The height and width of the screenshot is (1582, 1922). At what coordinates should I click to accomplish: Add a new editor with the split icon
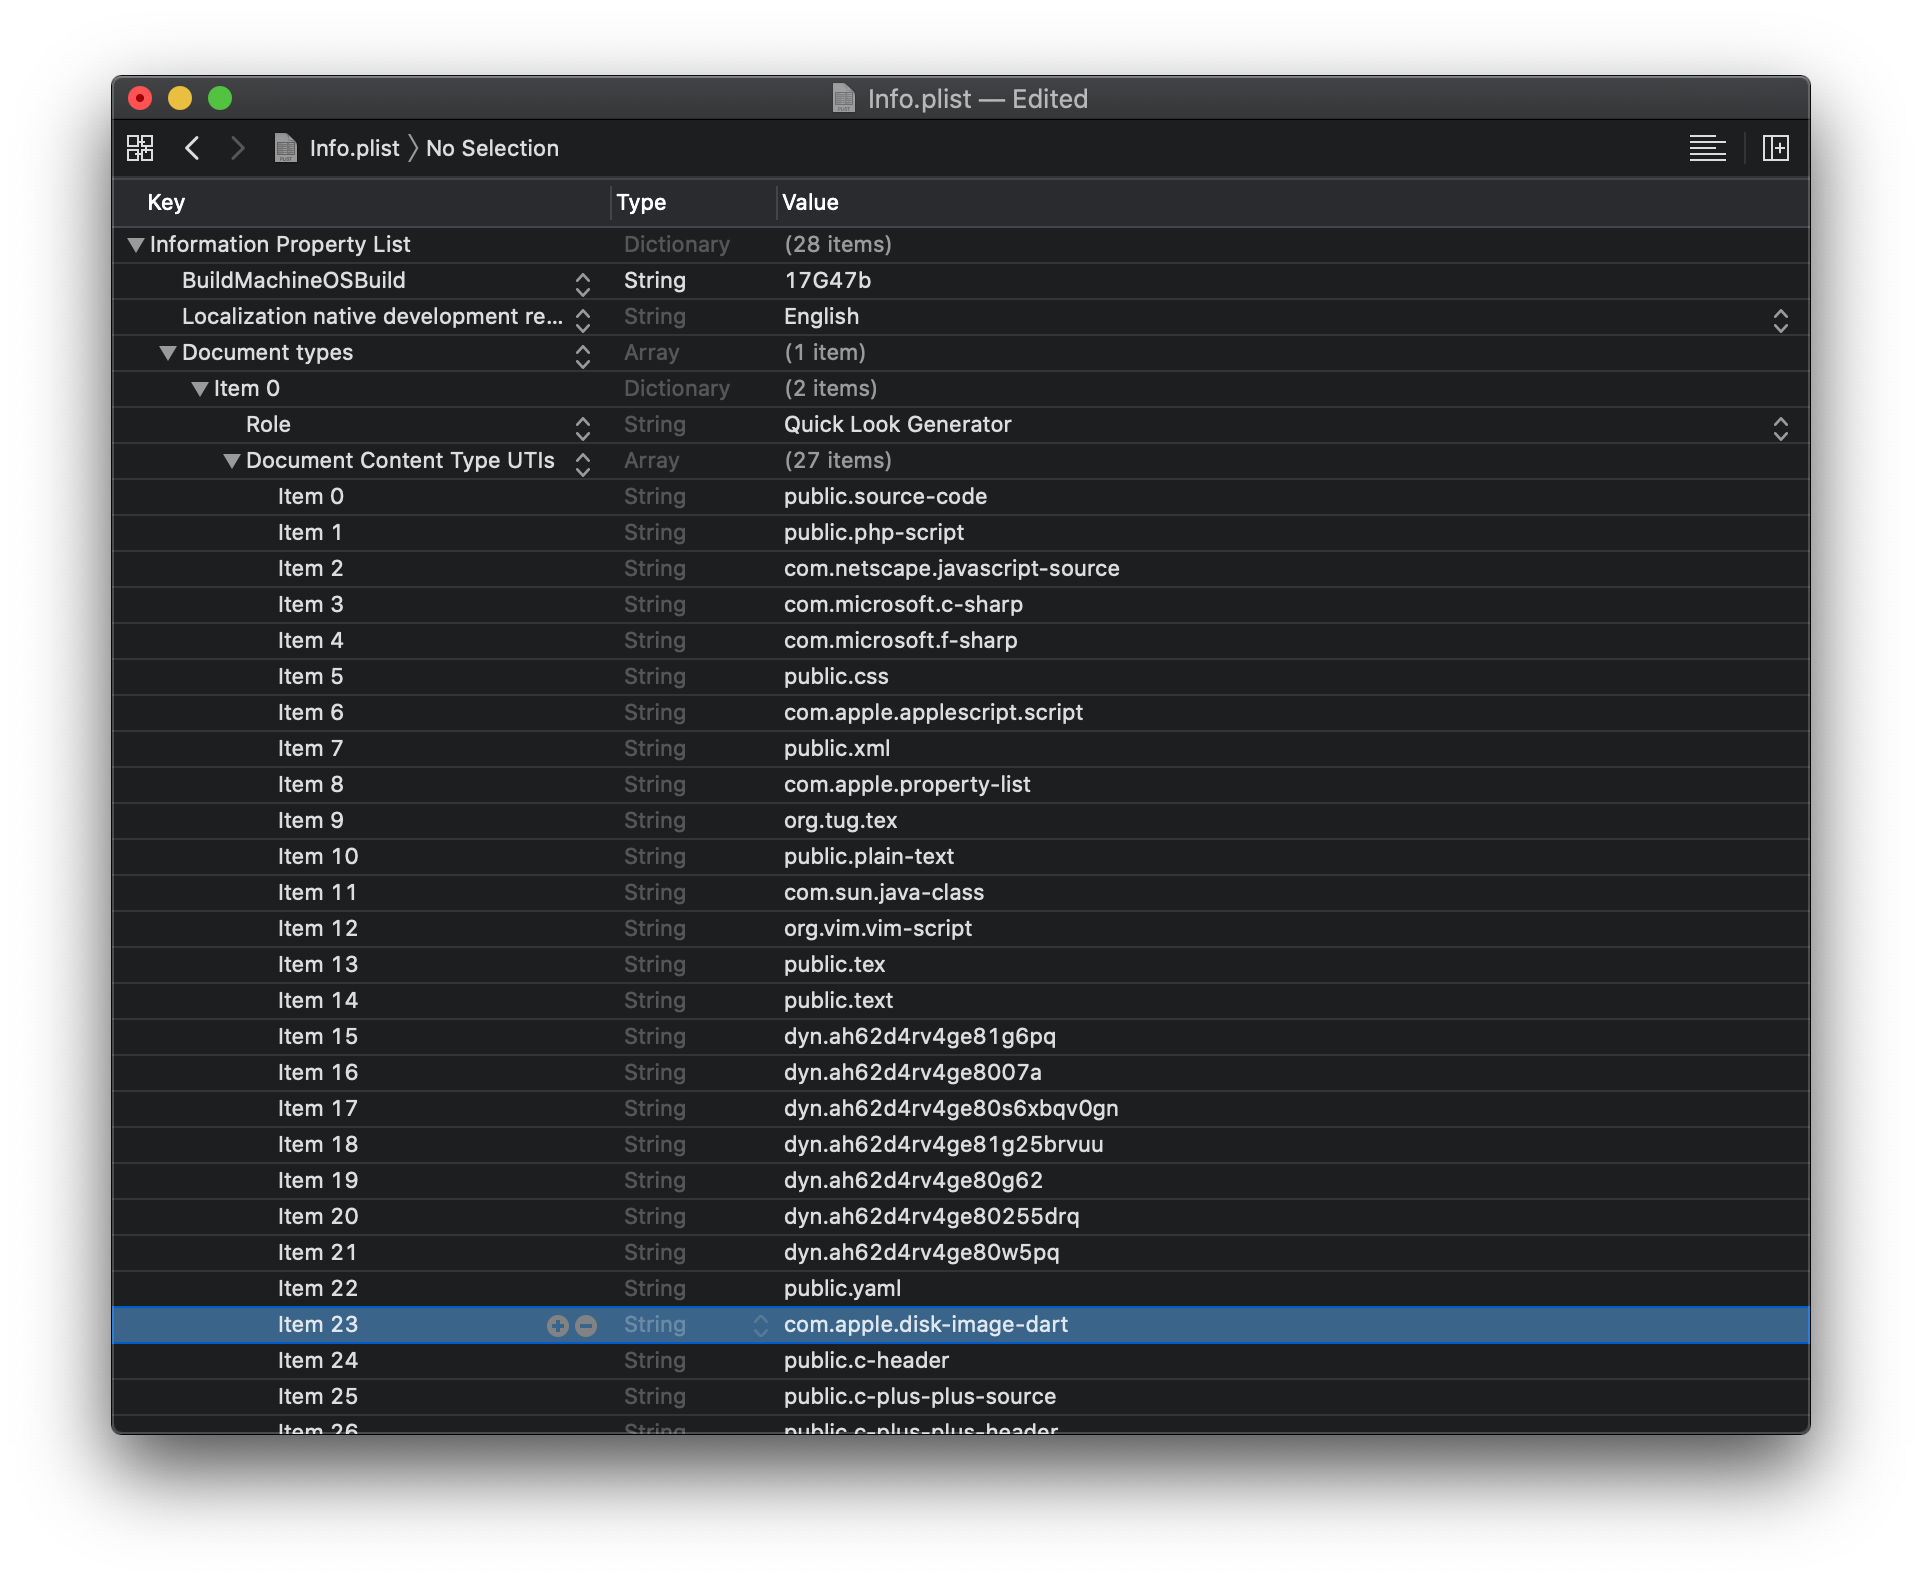tap(1777, 147)
